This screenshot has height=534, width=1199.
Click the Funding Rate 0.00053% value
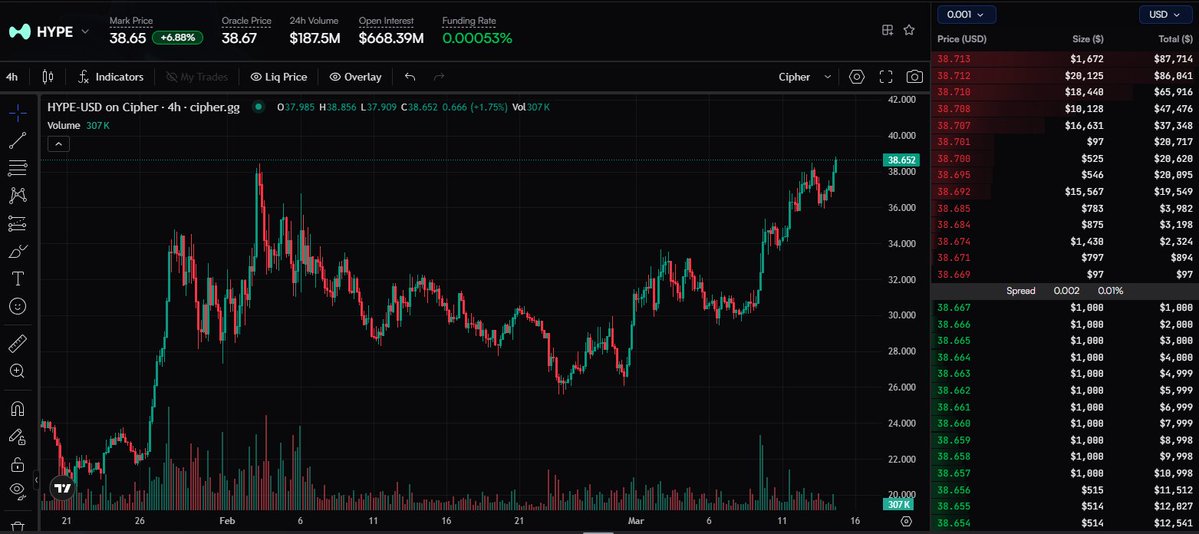point(477,37)
